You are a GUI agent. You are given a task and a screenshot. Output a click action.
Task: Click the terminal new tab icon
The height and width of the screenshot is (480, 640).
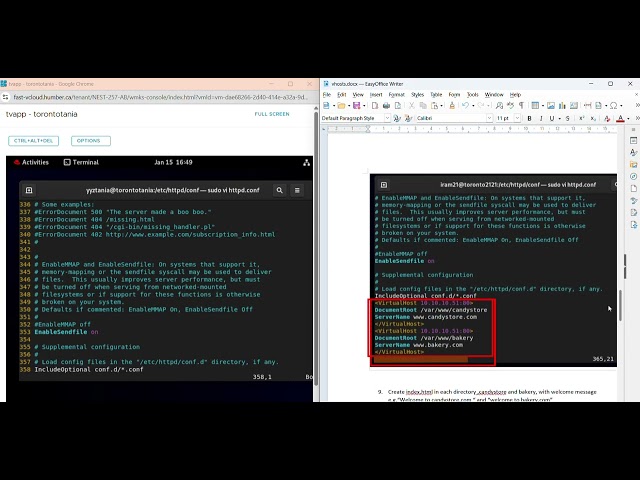click(x=29, y=190)
